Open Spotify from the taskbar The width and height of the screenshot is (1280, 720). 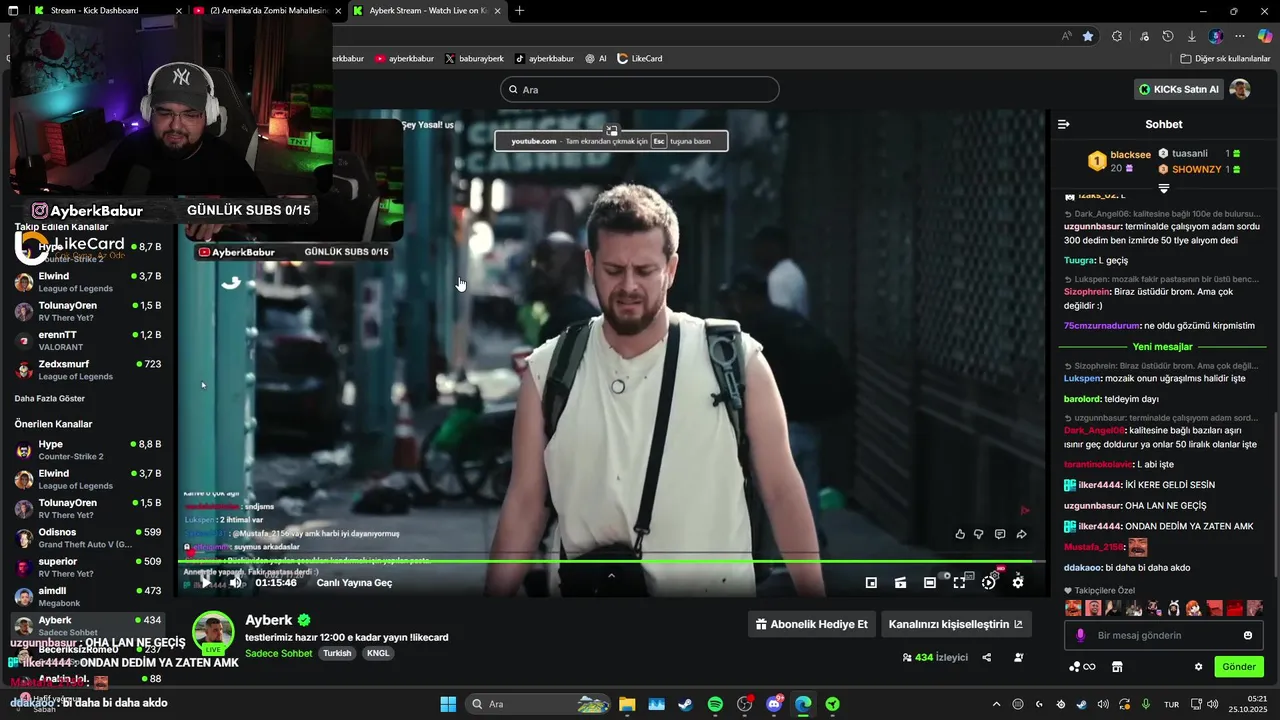tap(715, 704)
